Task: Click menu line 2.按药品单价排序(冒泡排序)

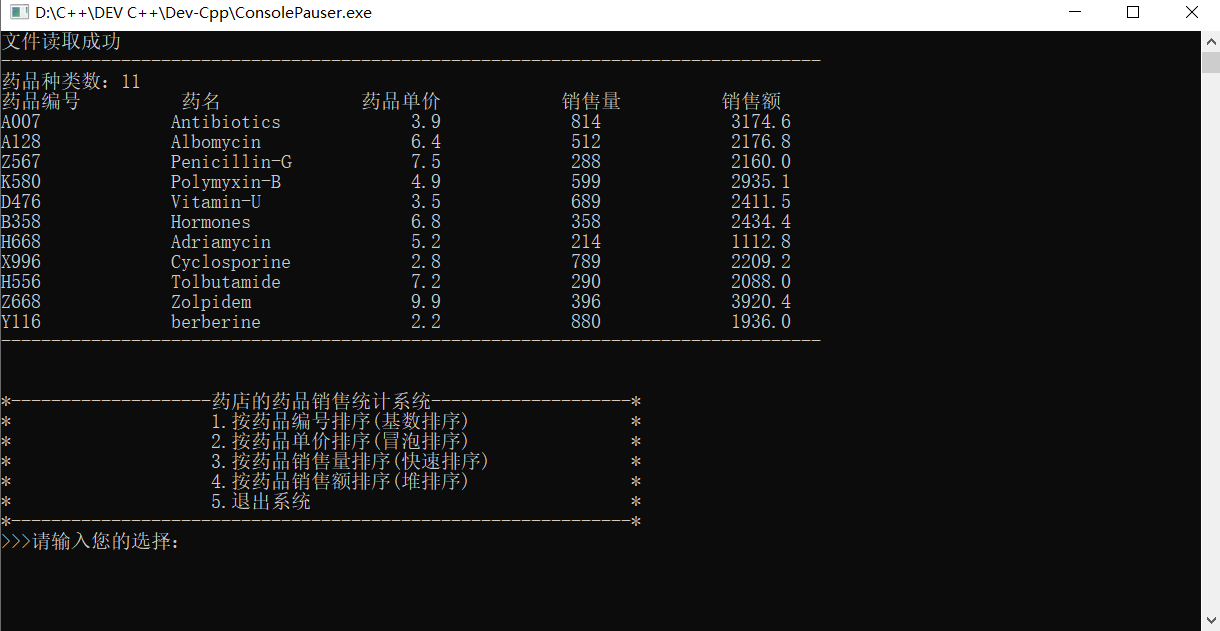Action: [x=341, y=442]
